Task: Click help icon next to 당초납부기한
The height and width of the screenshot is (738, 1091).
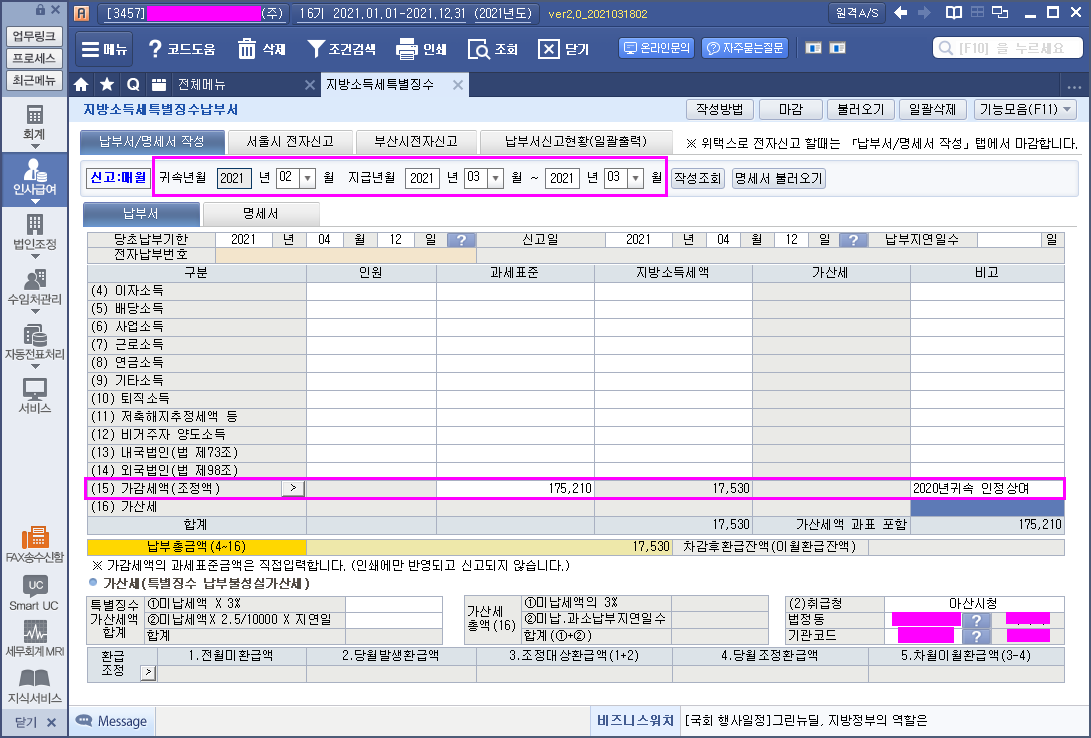Action: (x=461, y=240)
